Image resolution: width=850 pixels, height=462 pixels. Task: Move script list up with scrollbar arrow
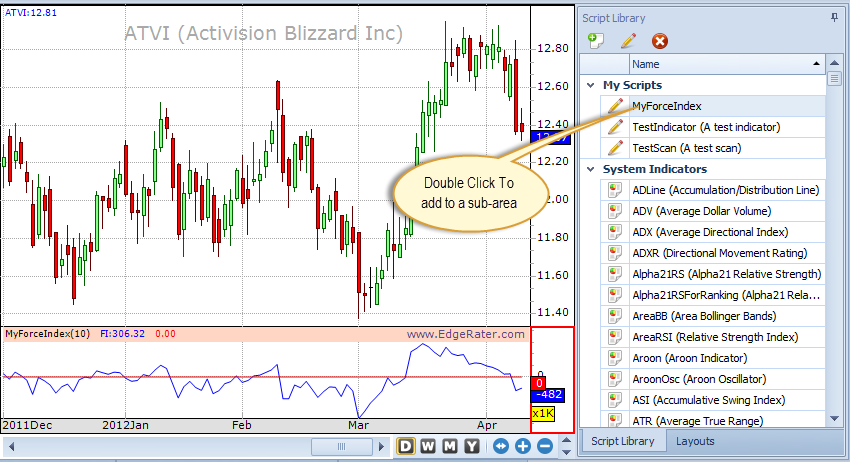tap(834, 63)
